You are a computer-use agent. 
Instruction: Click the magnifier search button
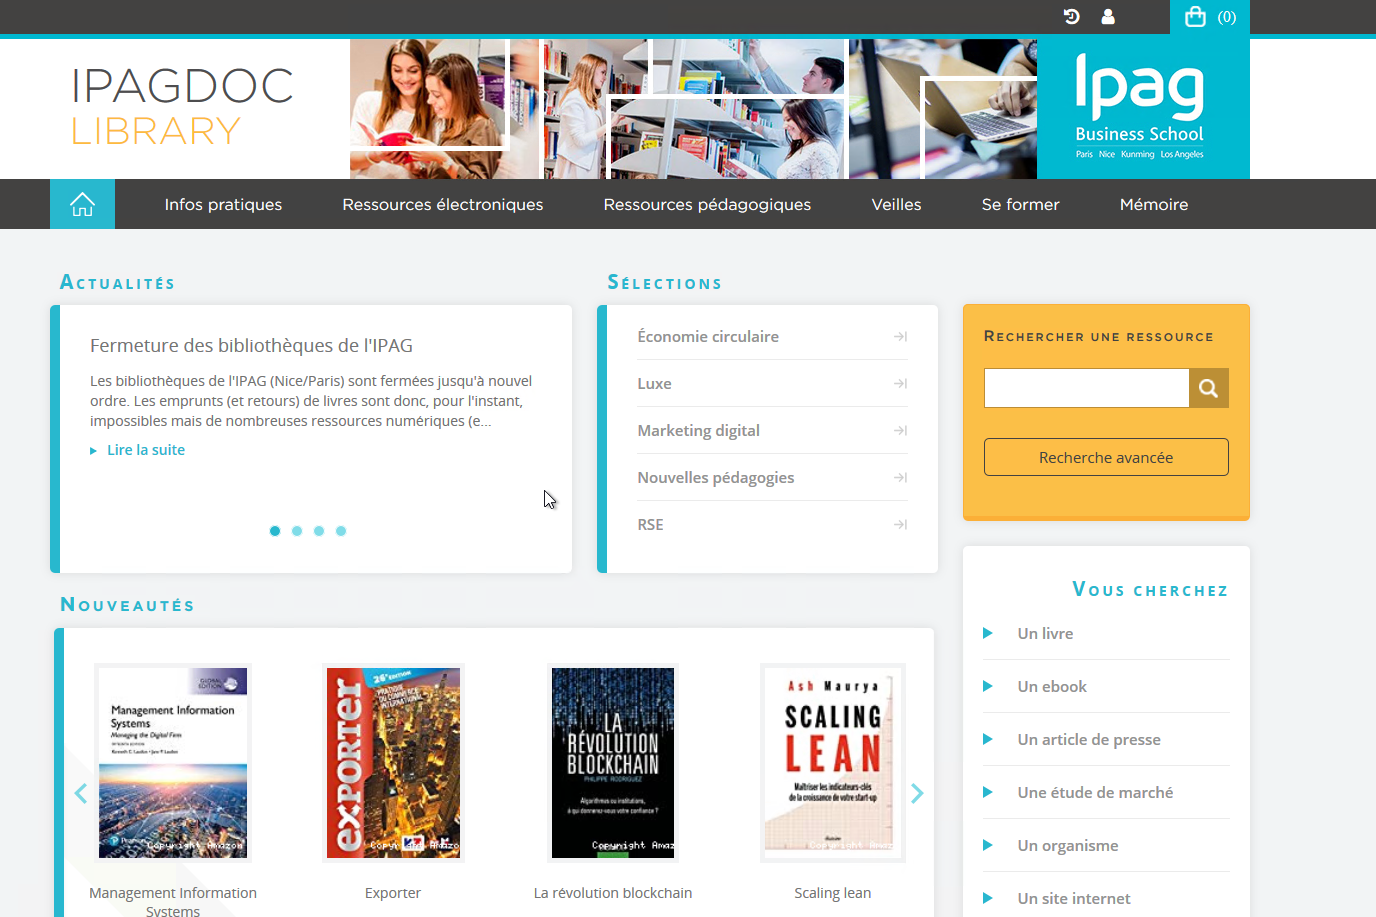(x=1208, y=388)
